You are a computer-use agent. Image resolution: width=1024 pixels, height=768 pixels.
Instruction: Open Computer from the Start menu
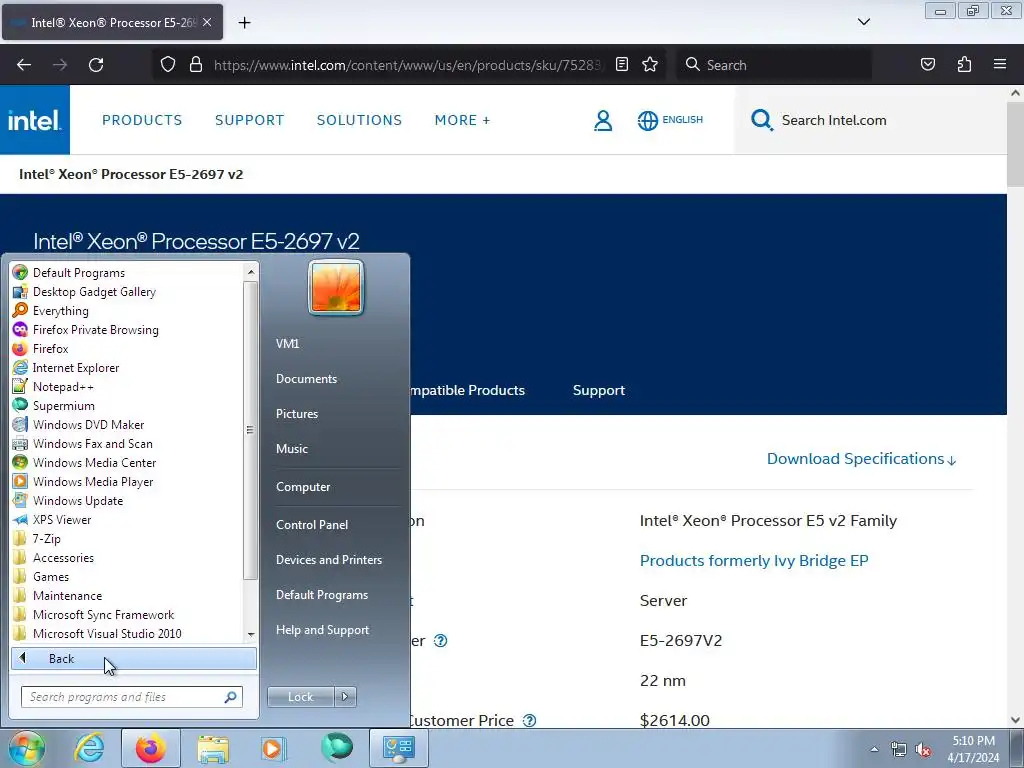303,487
